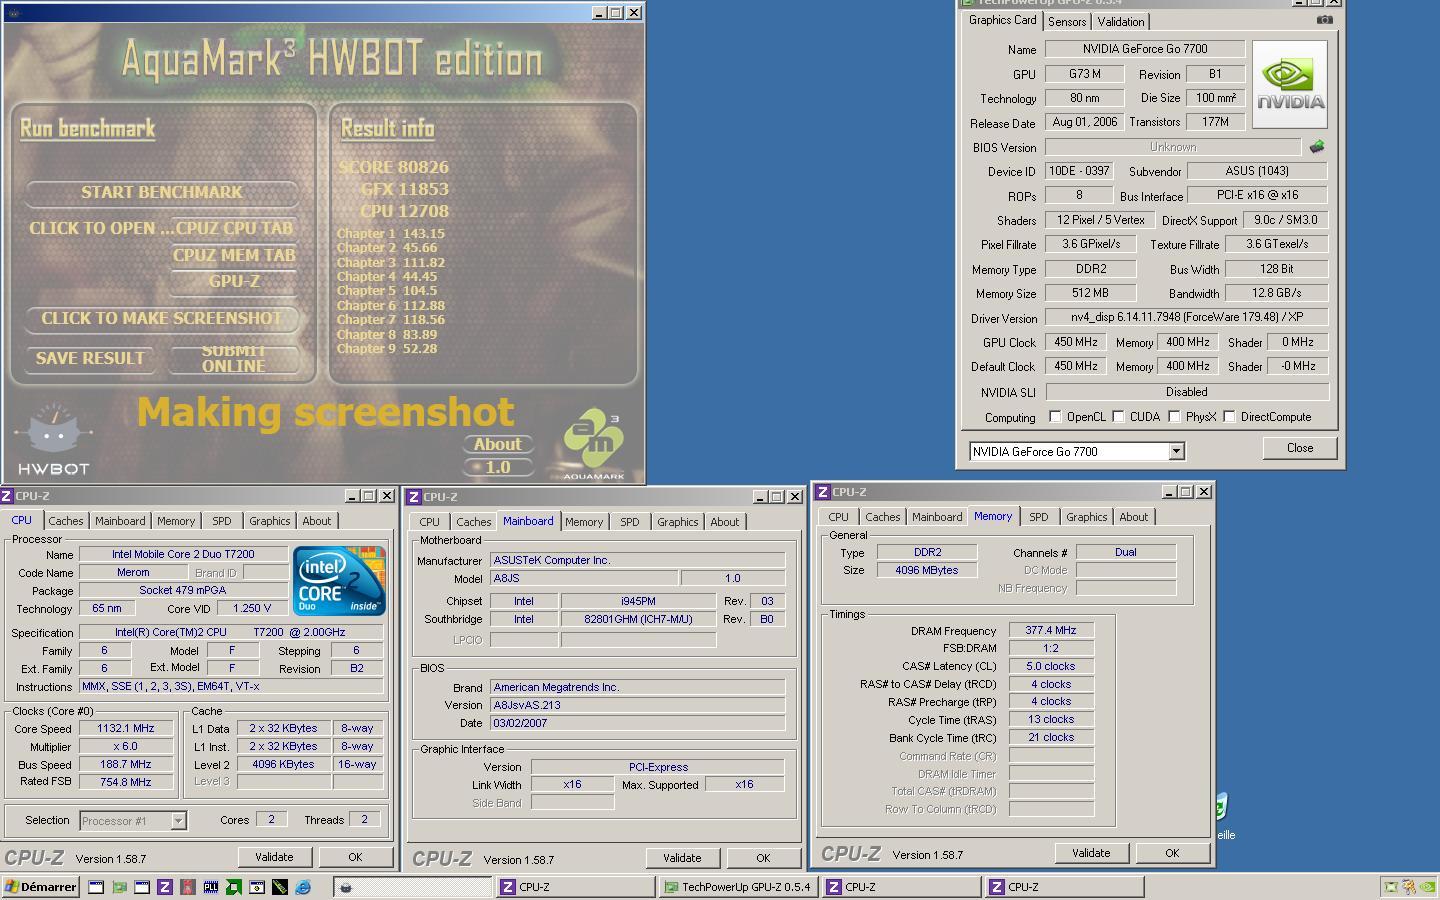Open the Processor #1 selection dropdown
The width and height of the screenshot is (1440, 900).
click(178, 821)
